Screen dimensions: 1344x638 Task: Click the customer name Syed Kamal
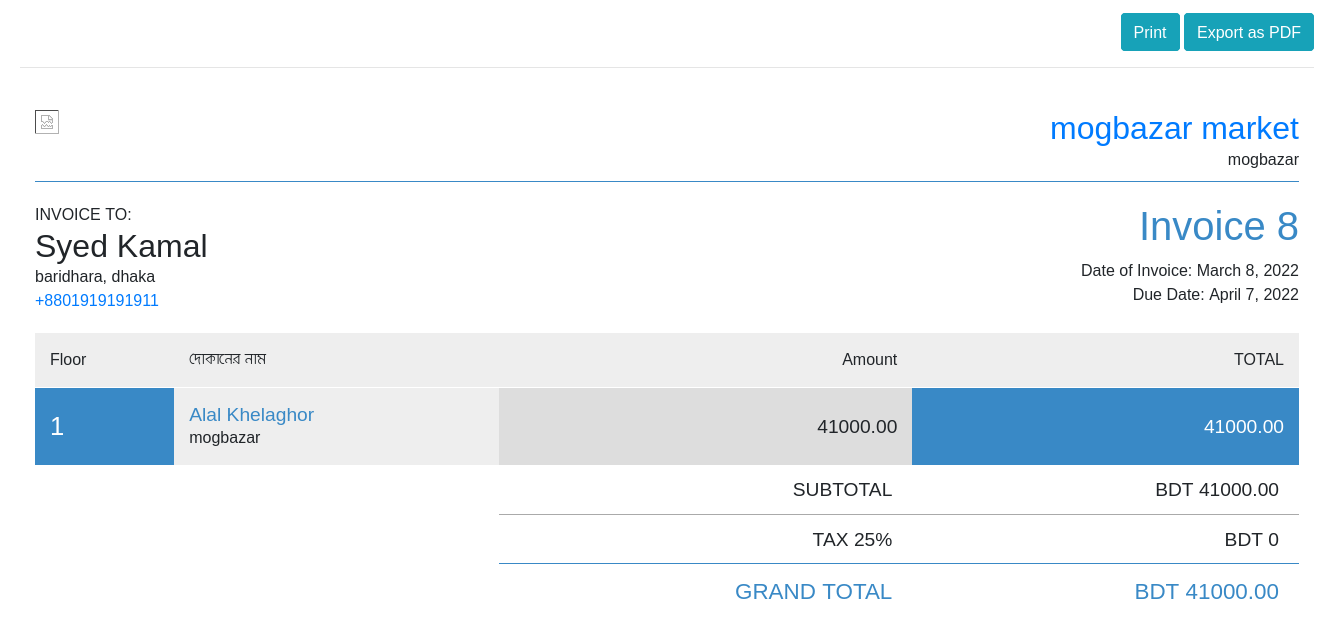click(121, 246)
